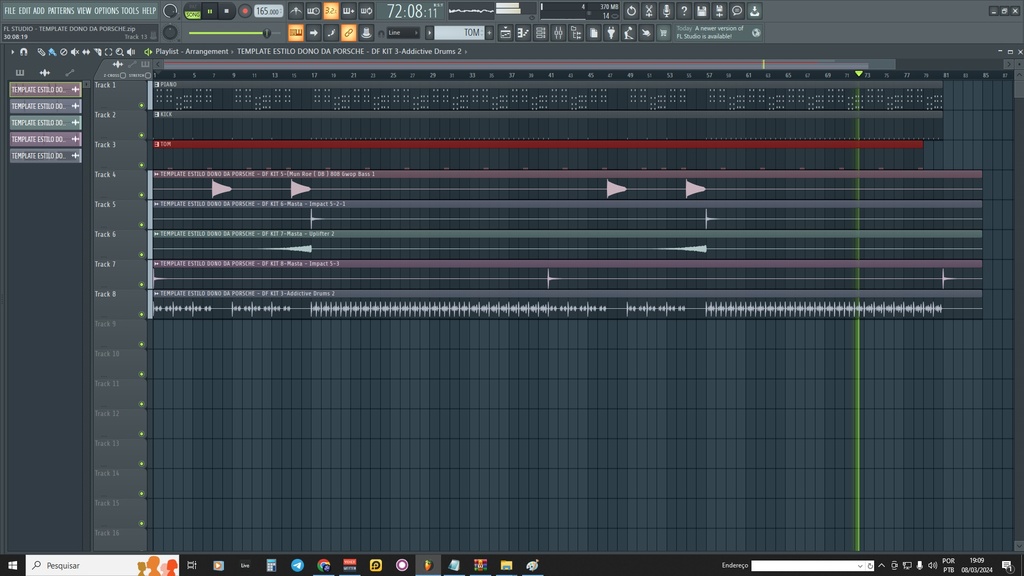
Task: Switch Pat/Song mode toggle
Action: pyautogui.click(x=193, y=11)
